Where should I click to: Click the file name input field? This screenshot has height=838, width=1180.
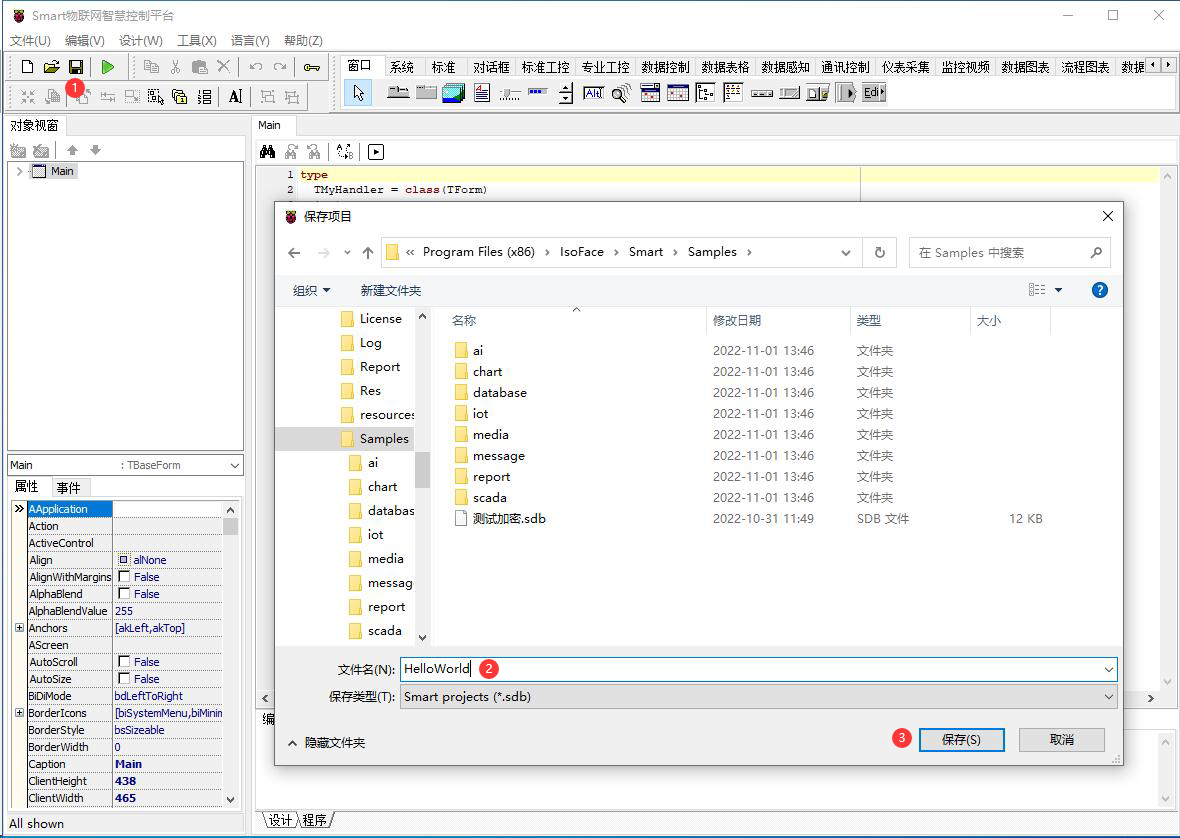click(x=753, y=669)
